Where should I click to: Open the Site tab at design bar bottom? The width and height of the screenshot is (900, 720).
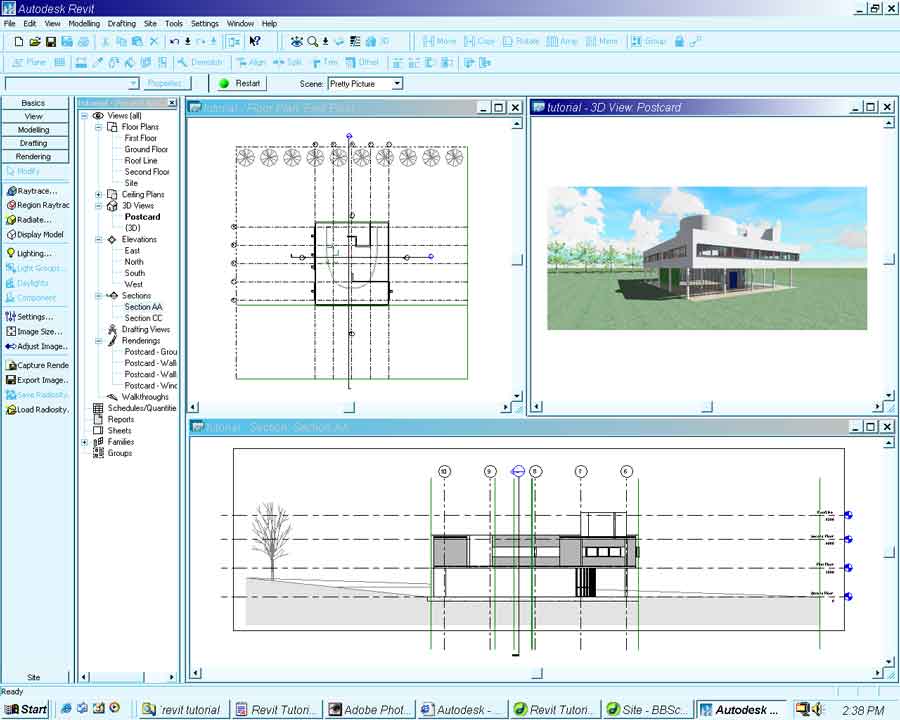pyautogui.click(x=34, y=678)
